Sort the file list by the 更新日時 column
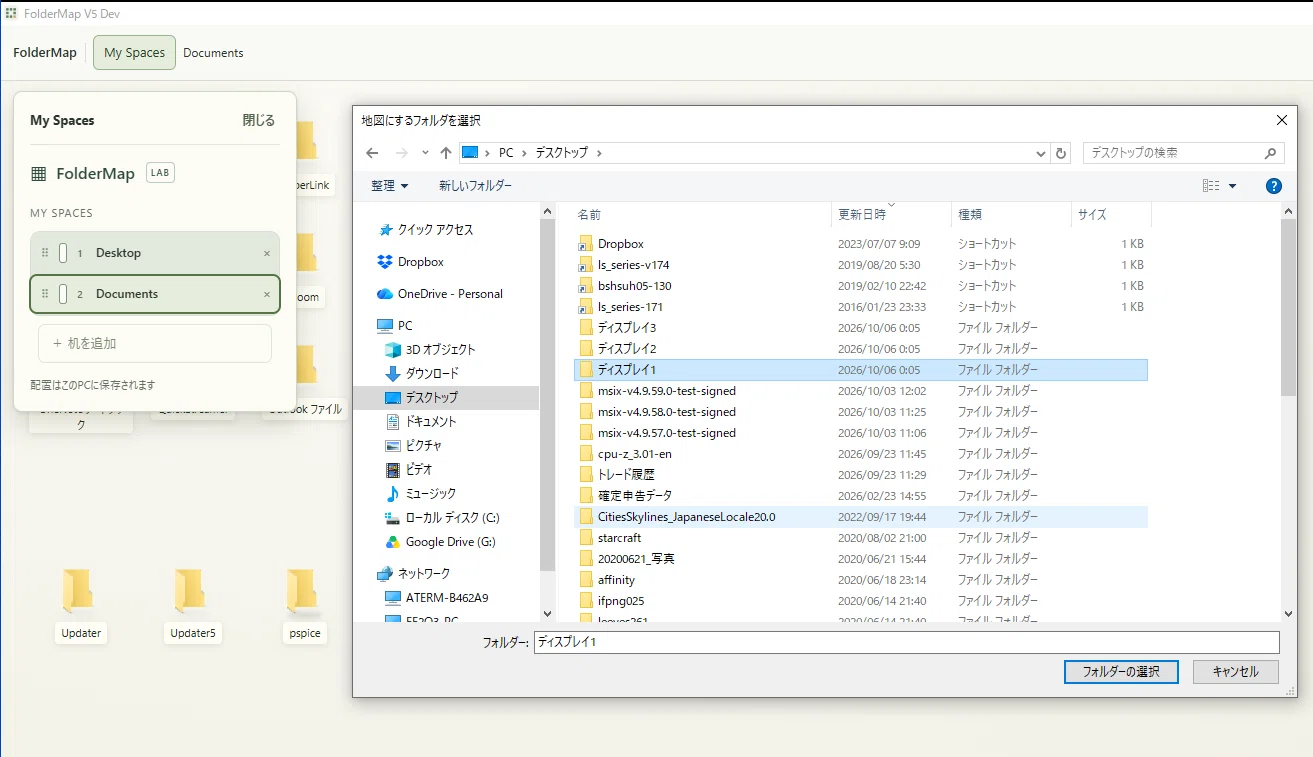 [891, 215]
